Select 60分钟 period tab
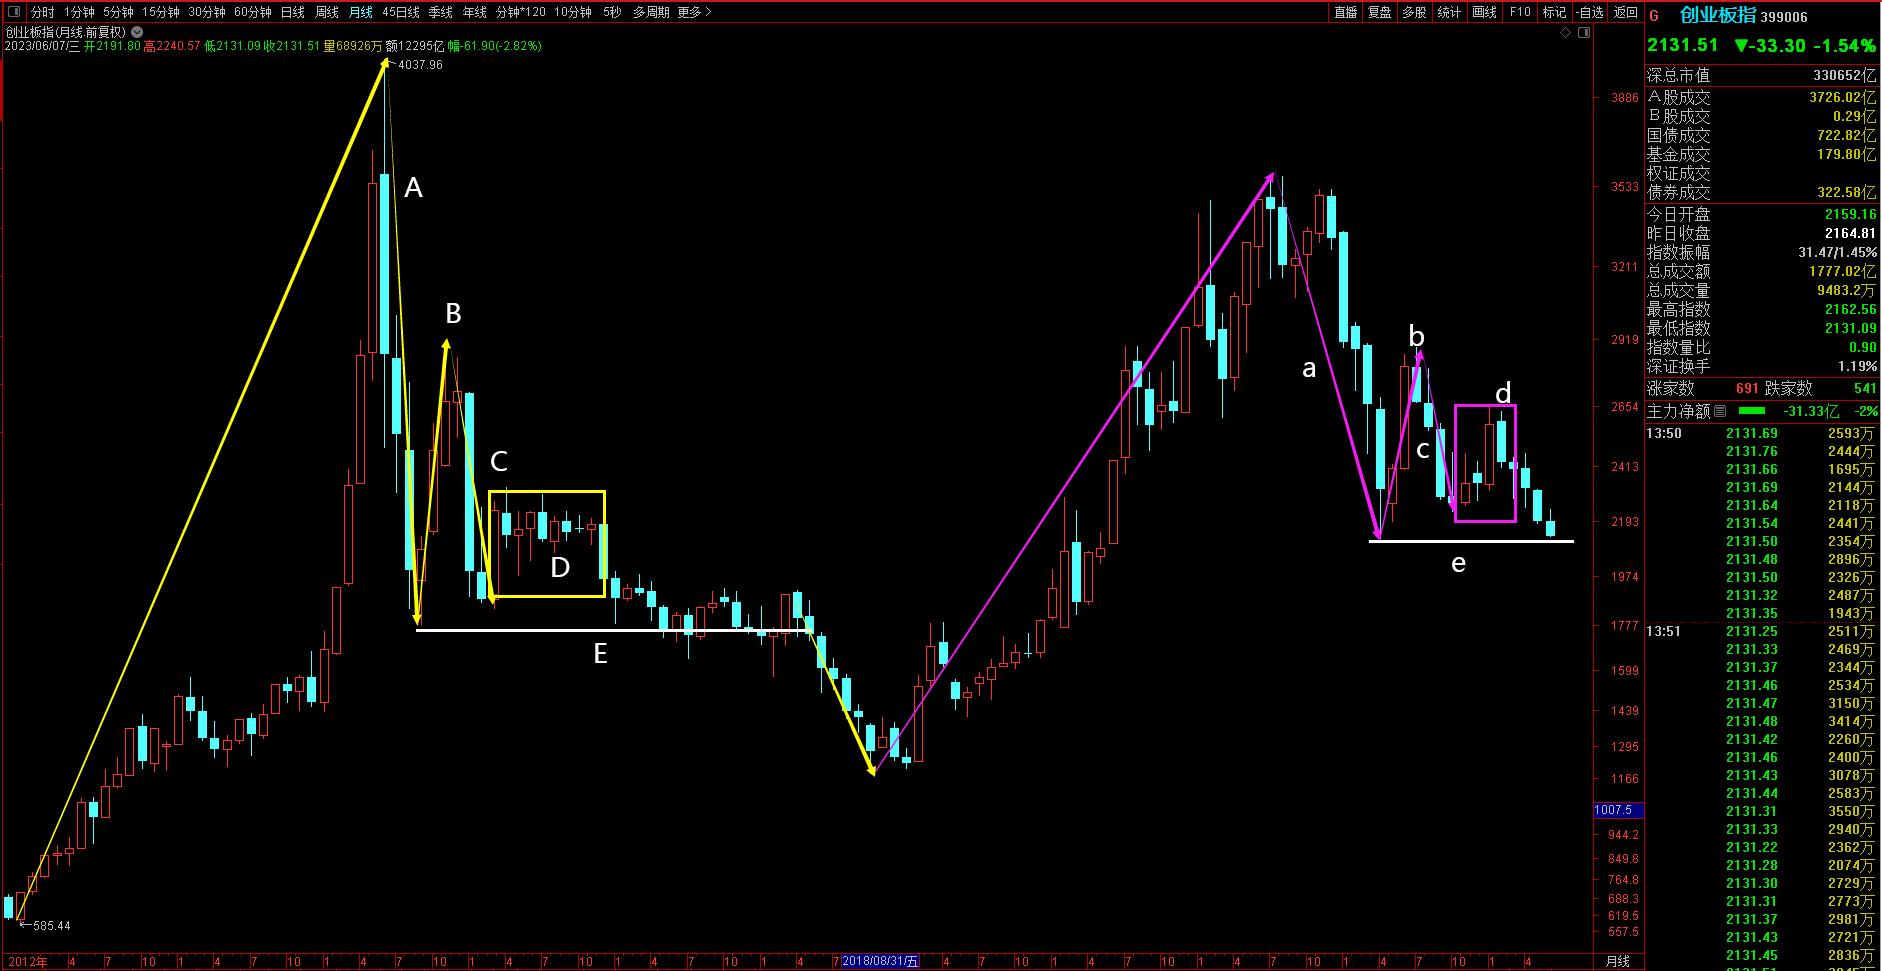This screenshot has width=1882, height=971. click(x=253, y=12)
